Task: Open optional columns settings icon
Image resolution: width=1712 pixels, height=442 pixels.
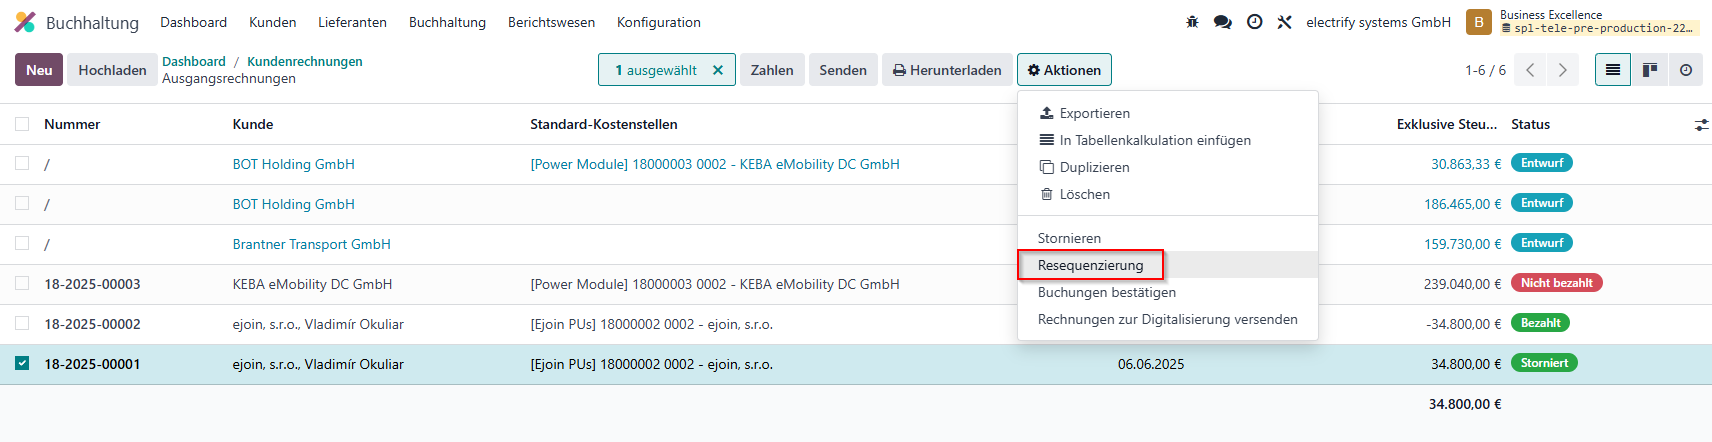Action: [1701, 125]
